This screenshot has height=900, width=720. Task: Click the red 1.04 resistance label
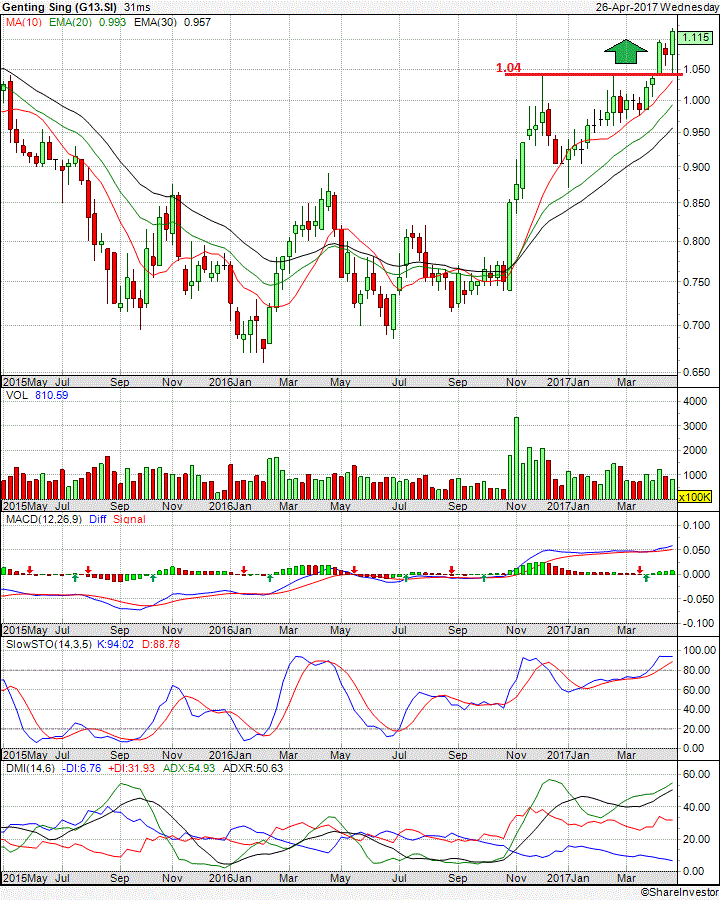[508, 68]
